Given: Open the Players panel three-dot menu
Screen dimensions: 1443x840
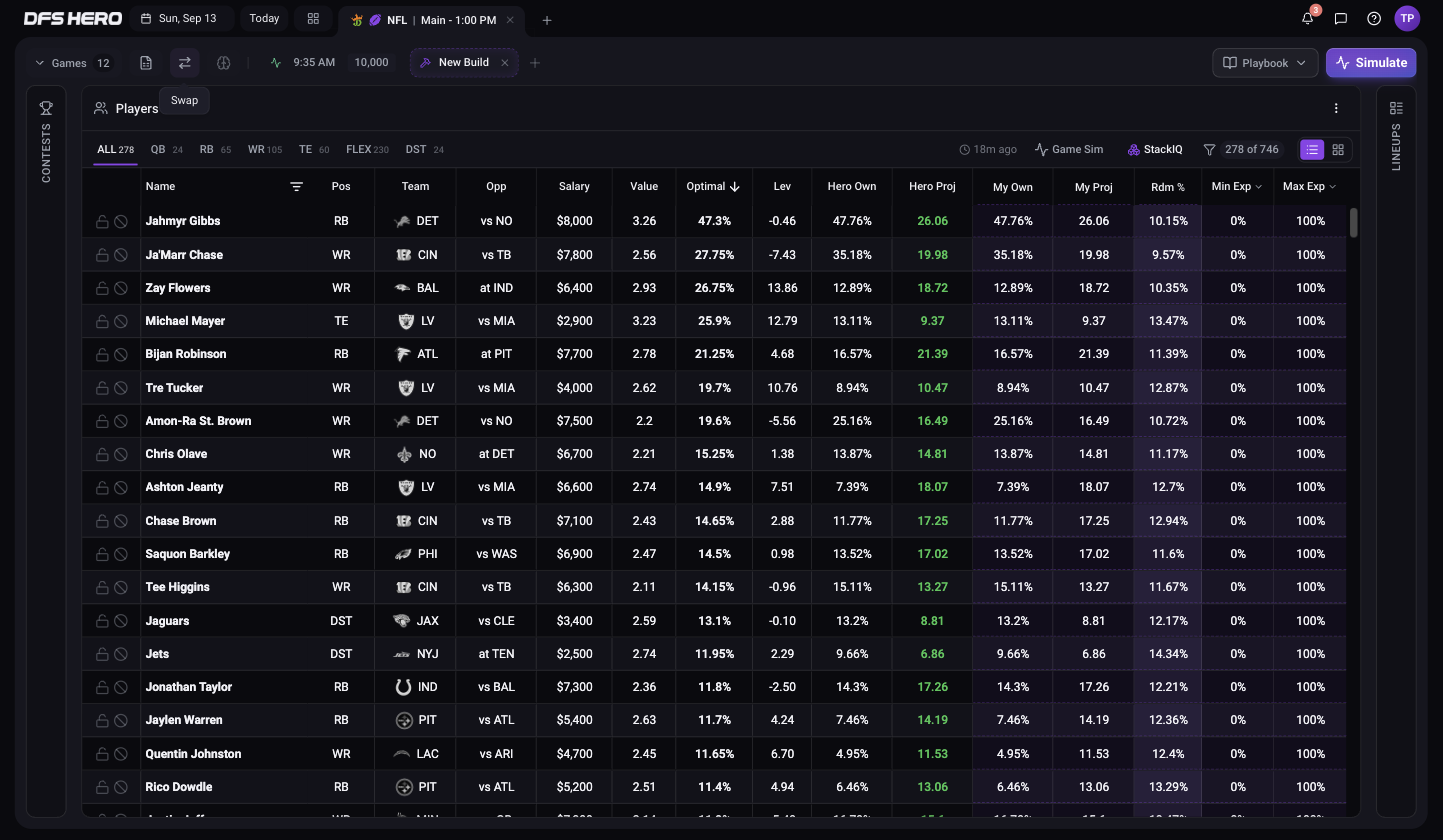Looking at the screenshot, I should pos(1336,108).
